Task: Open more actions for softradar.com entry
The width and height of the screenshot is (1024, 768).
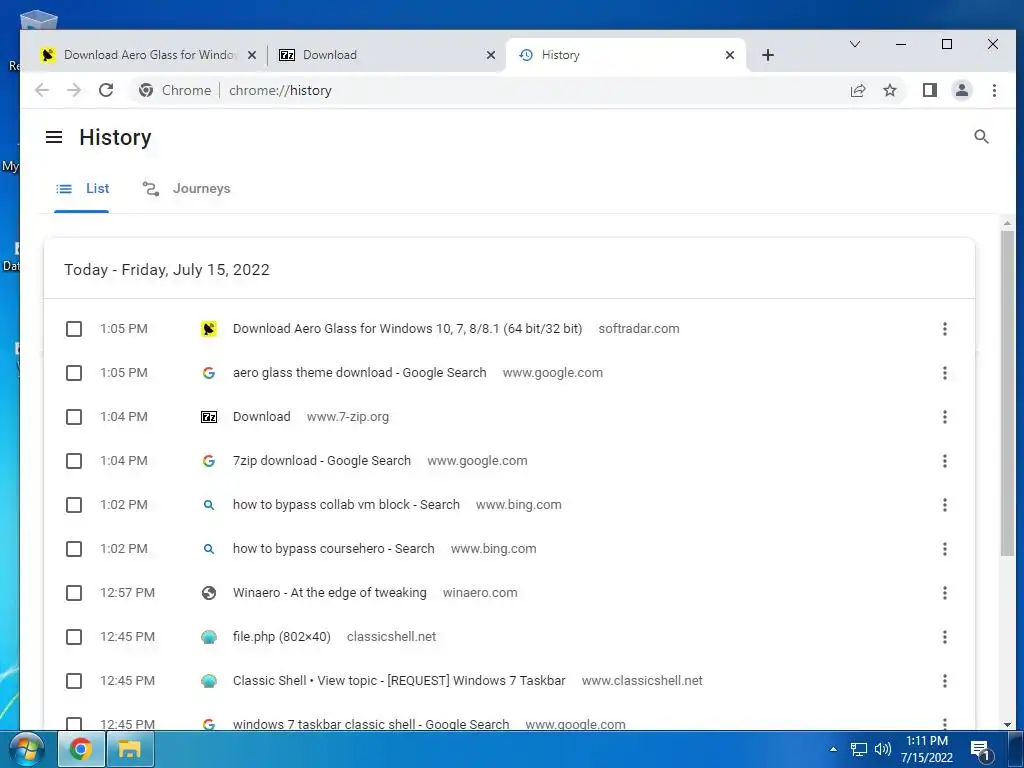Action: 944,328
